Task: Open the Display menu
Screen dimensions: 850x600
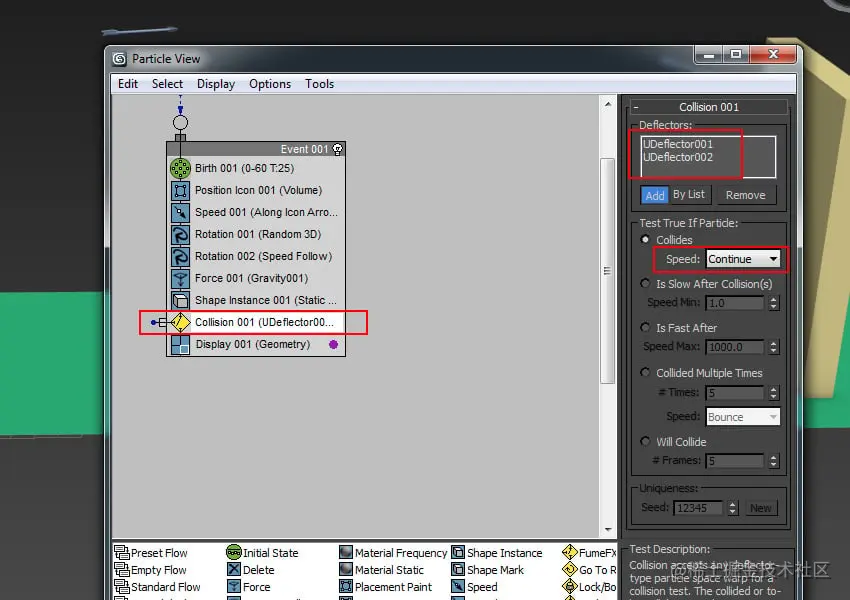Action: [216, 84]
